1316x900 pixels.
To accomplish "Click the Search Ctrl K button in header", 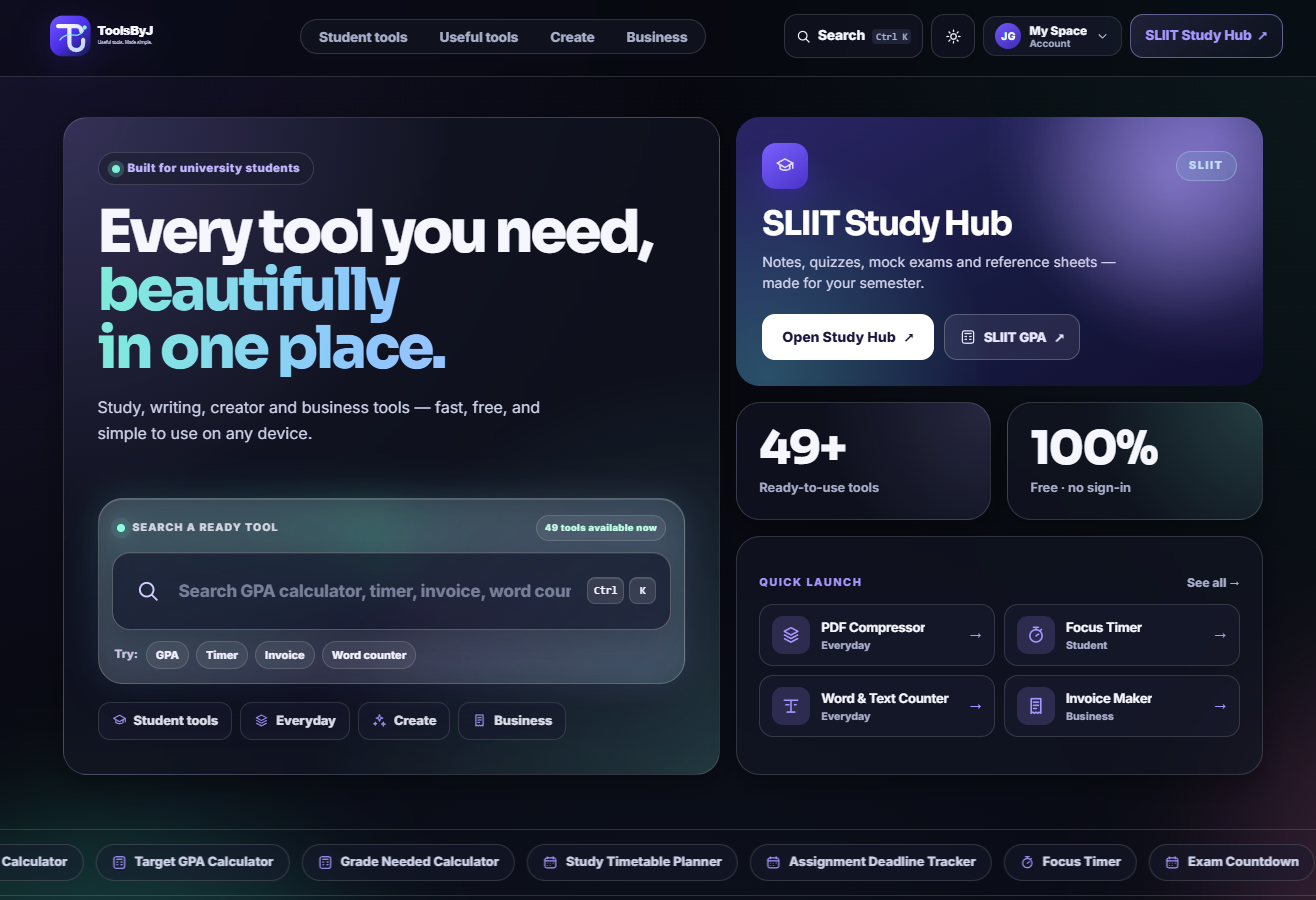I will (853, 36).
